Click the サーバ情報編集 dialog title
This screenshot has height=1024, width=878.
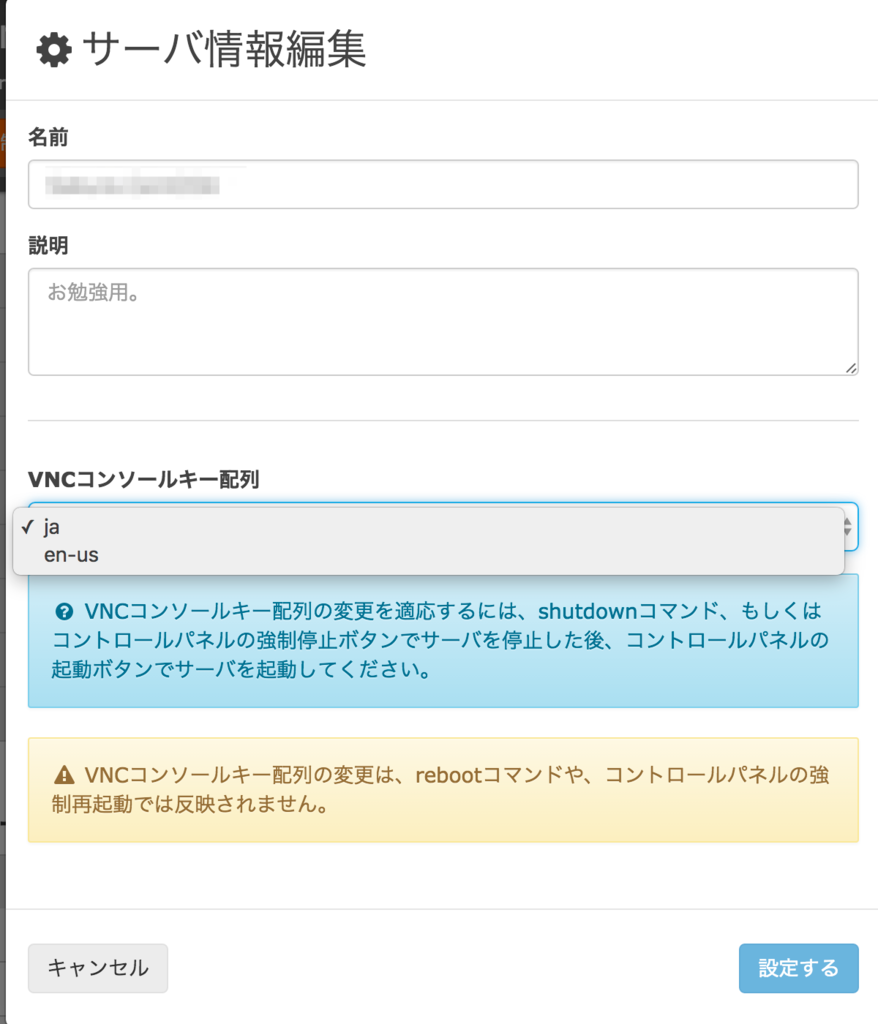pyautogui.click(x=224, y=50)
